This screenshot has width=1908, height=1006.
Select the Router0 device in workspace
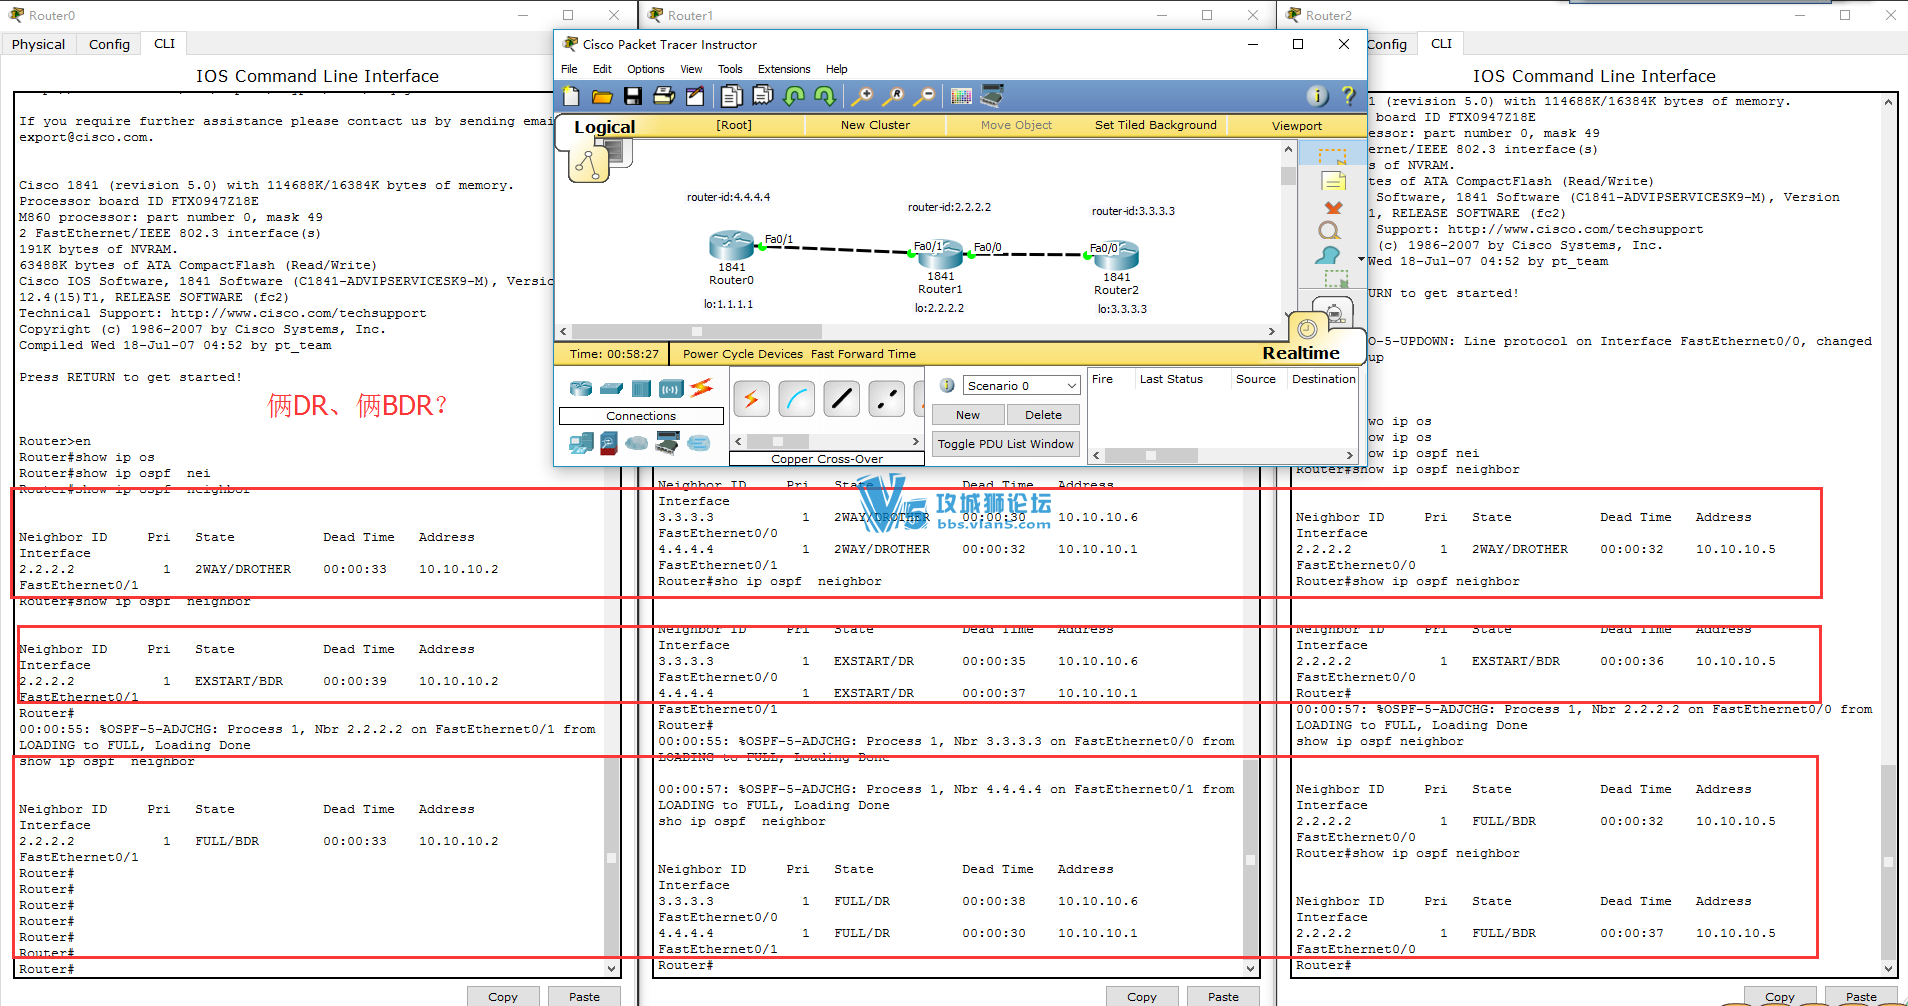732,247
